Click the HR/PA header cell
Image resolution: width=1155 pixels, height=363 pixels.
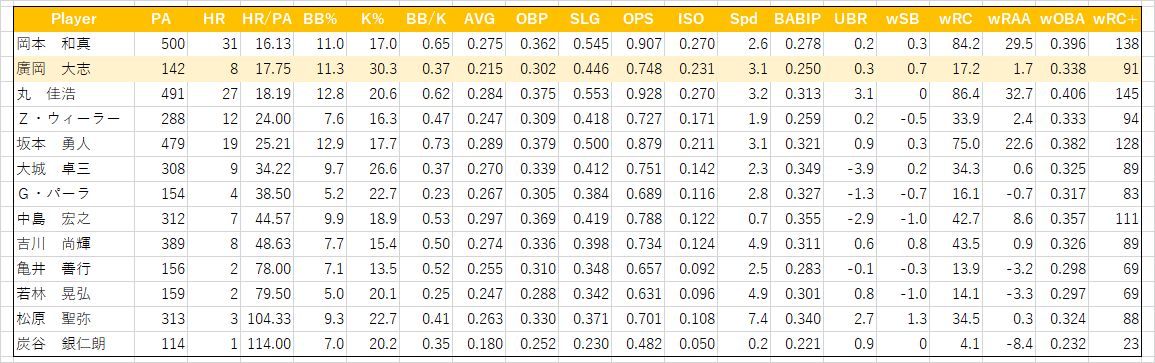pyautogui.click(x=266, y=19)
